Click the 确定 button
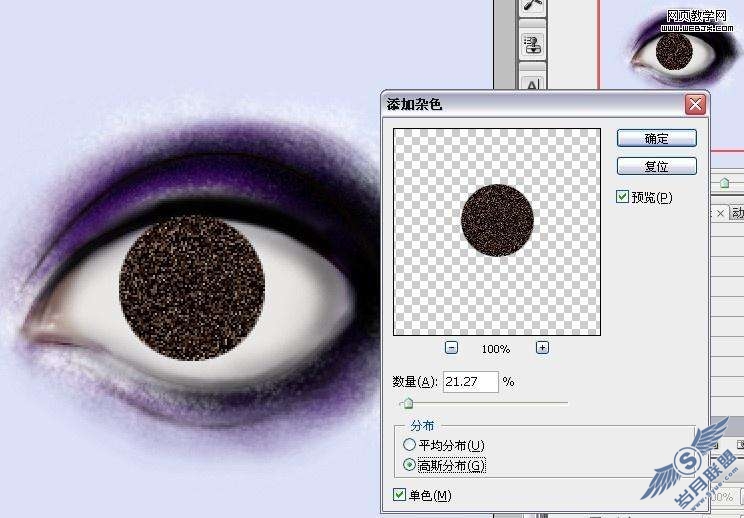The image size is (744, 518). (657, 138)
